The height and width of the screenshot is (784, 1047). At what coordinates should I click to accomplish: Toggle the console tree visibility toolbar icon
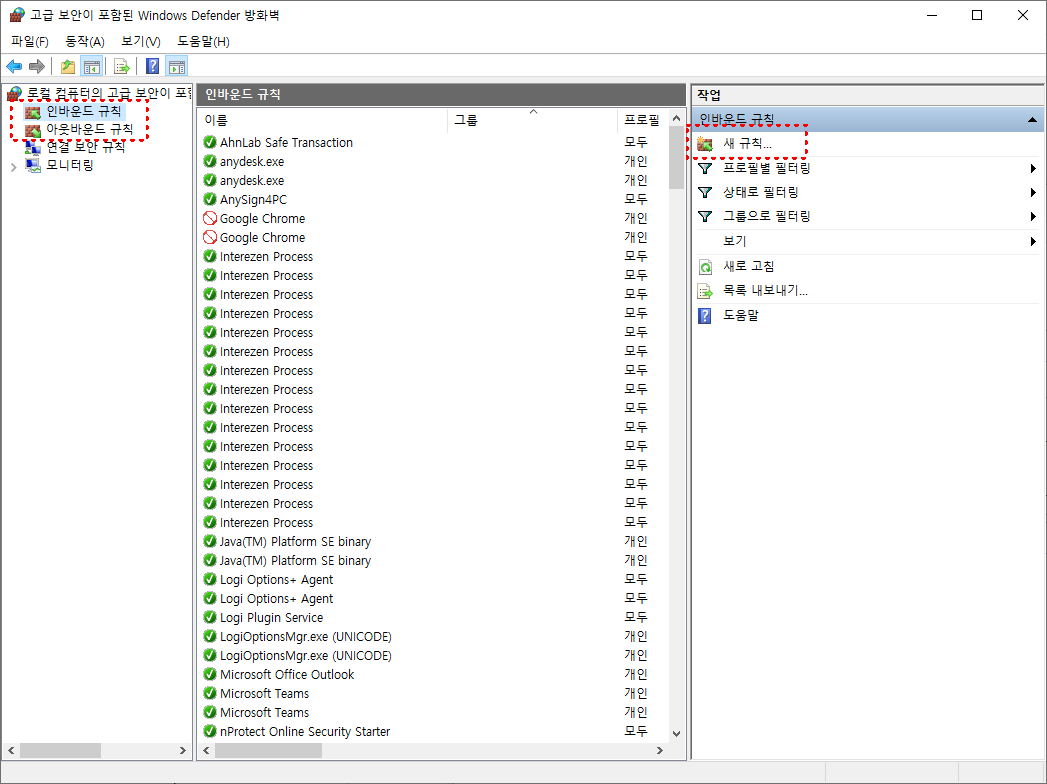(90, 66)
